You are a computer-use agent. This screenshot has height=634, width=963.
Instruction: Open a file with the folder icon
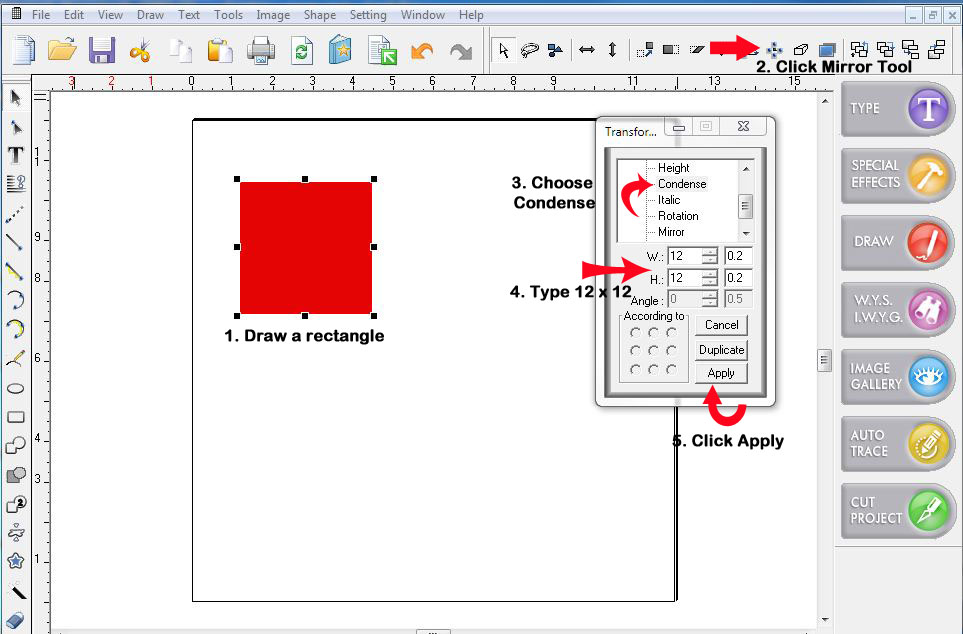point(62,49)
